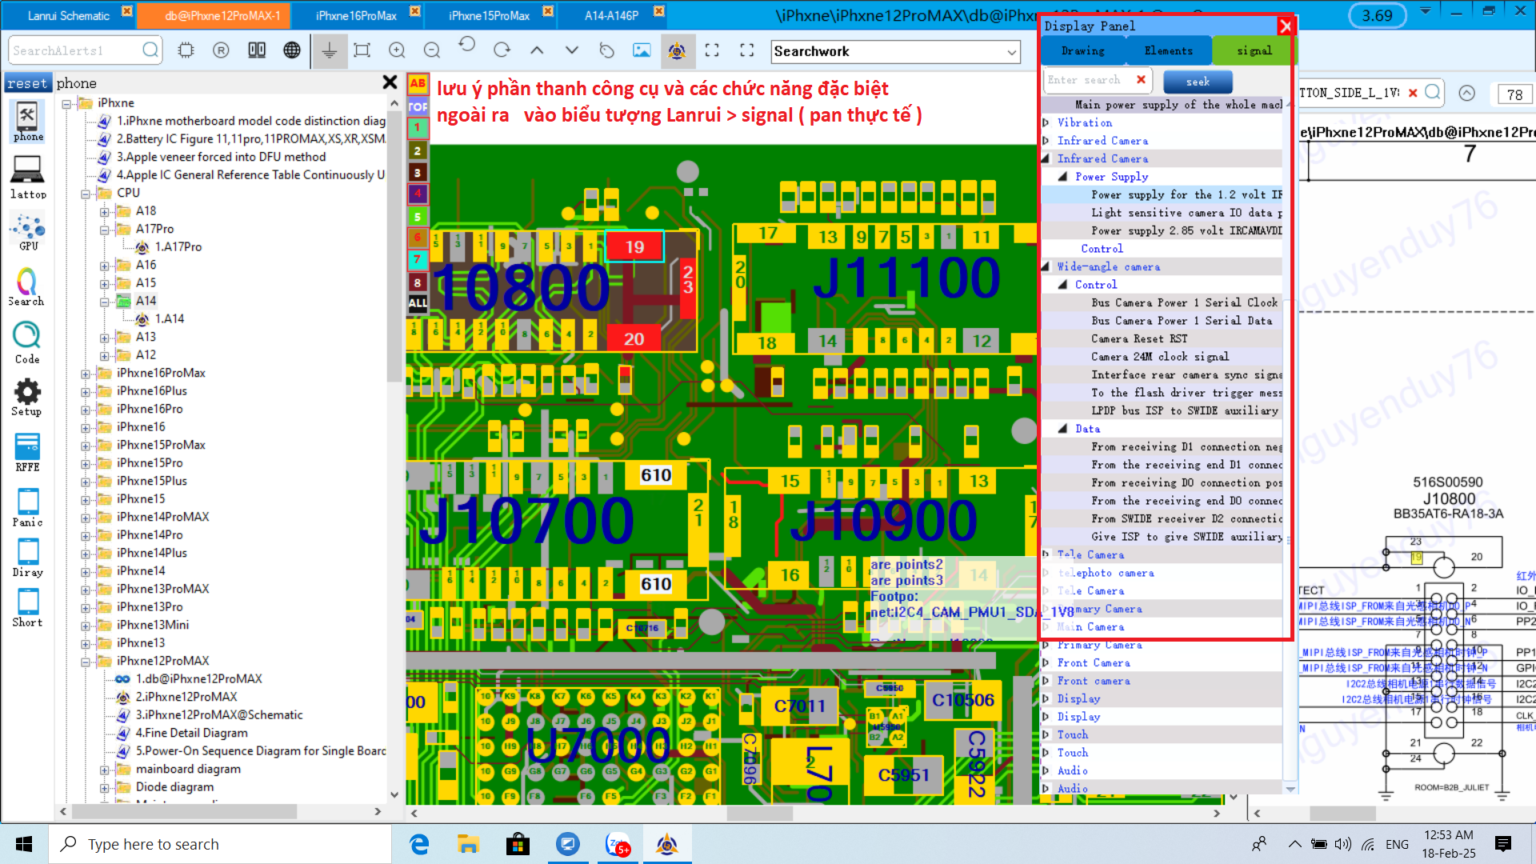
Task: Select the layer 5 green color swatch
Action: click(x=417, y=216)
